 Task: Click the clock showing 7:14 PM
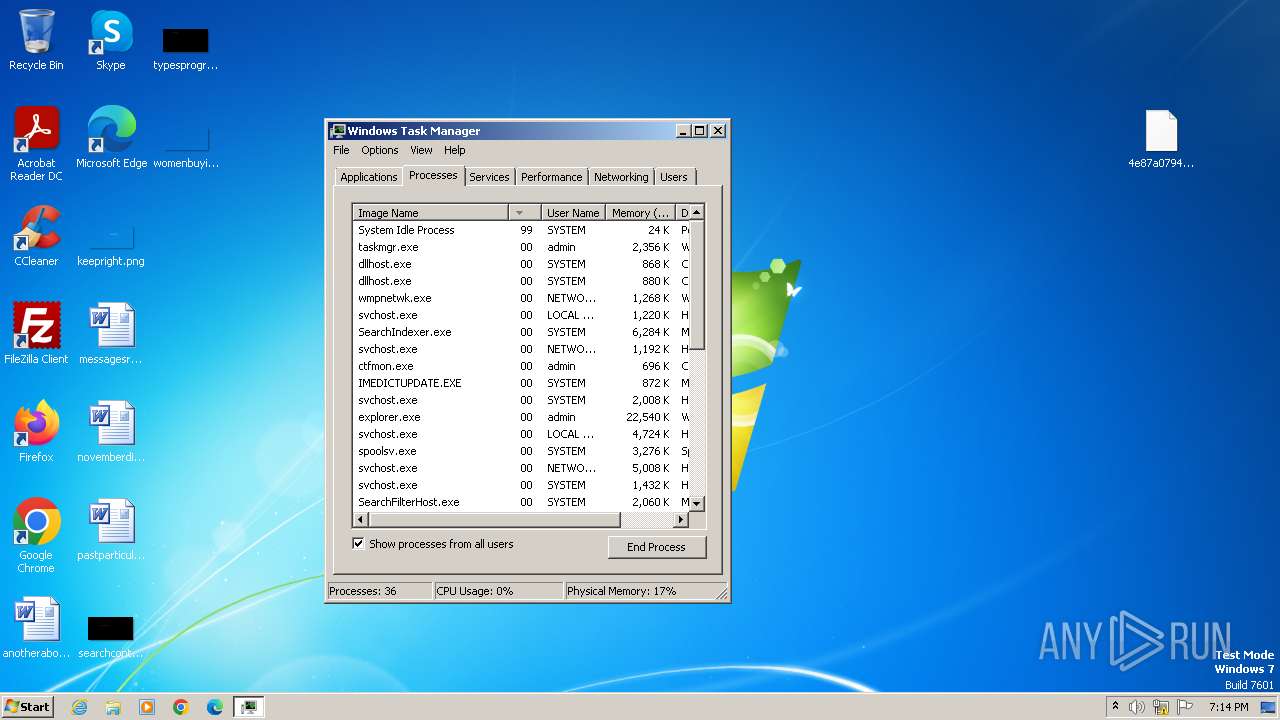[x=1229, y=707]
